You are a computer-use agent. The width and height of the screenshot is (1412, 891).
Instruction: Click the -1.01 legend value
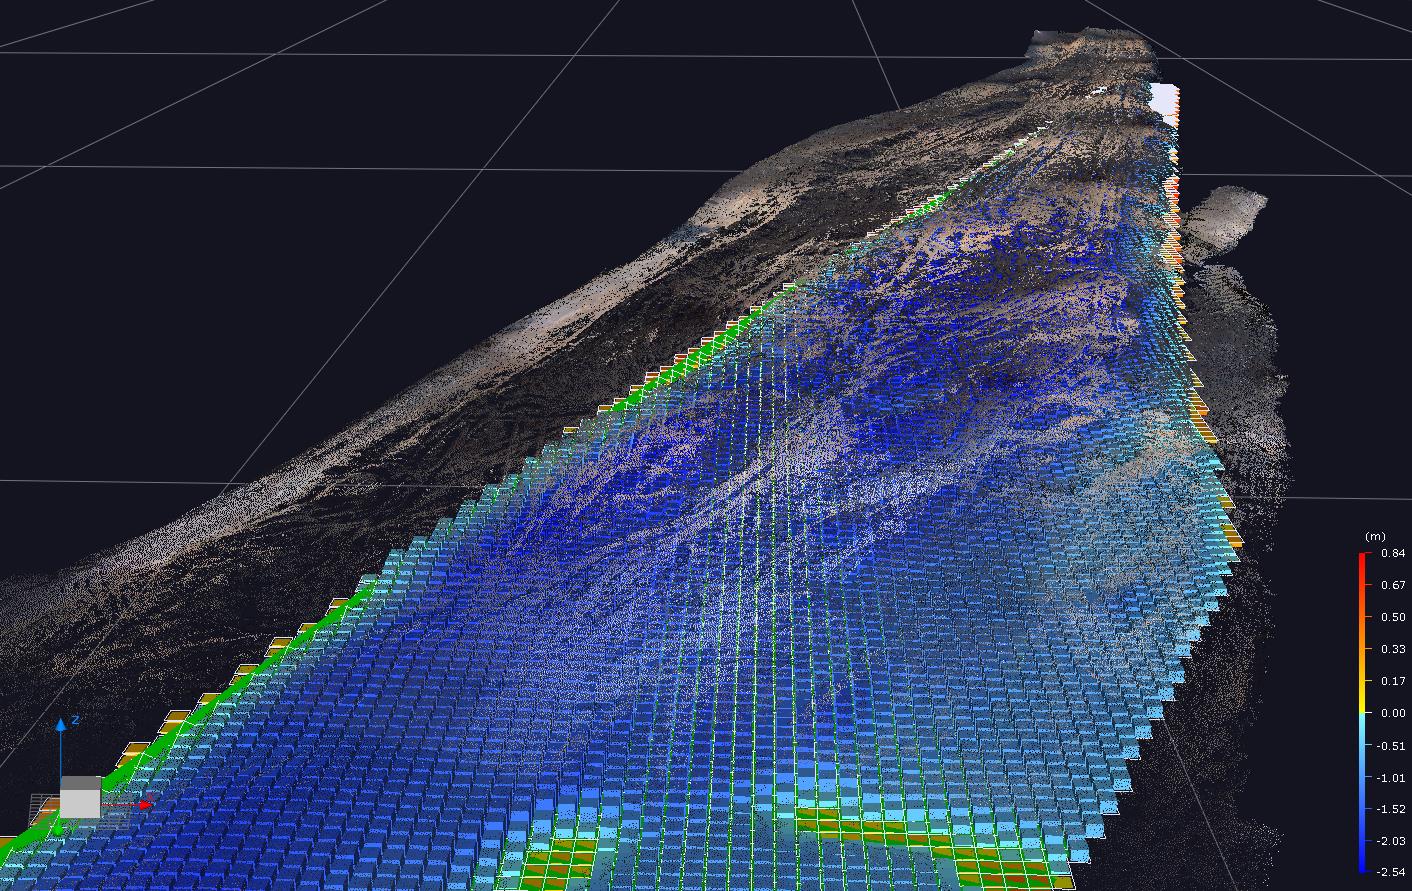tap(1392, 777)
